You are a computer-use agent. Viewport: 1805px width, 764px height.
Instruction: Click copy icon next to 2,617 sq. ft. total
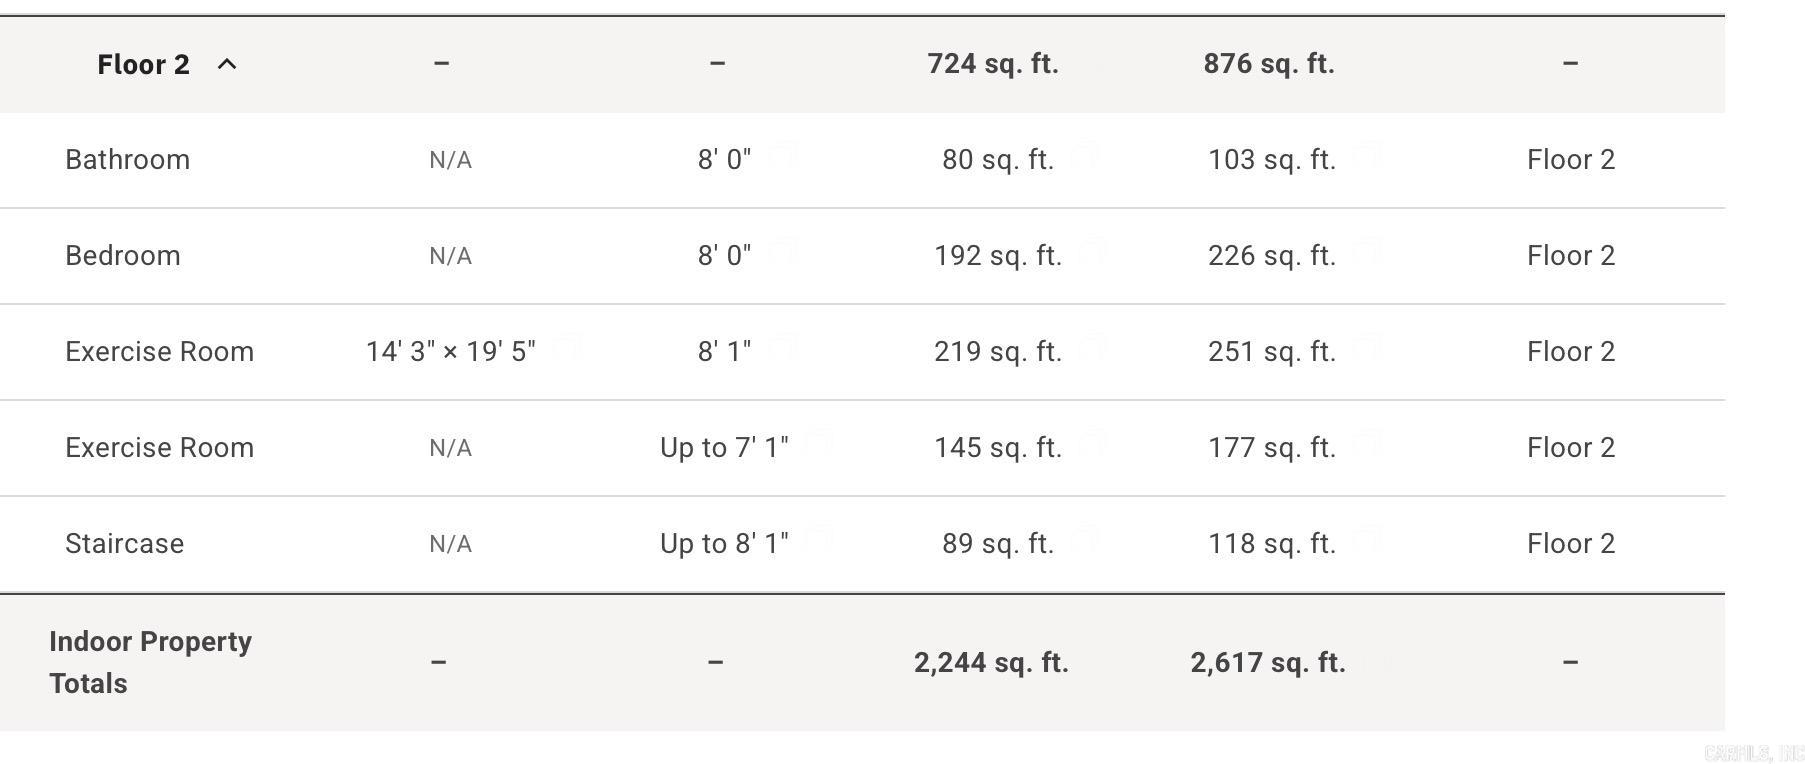1380,661
